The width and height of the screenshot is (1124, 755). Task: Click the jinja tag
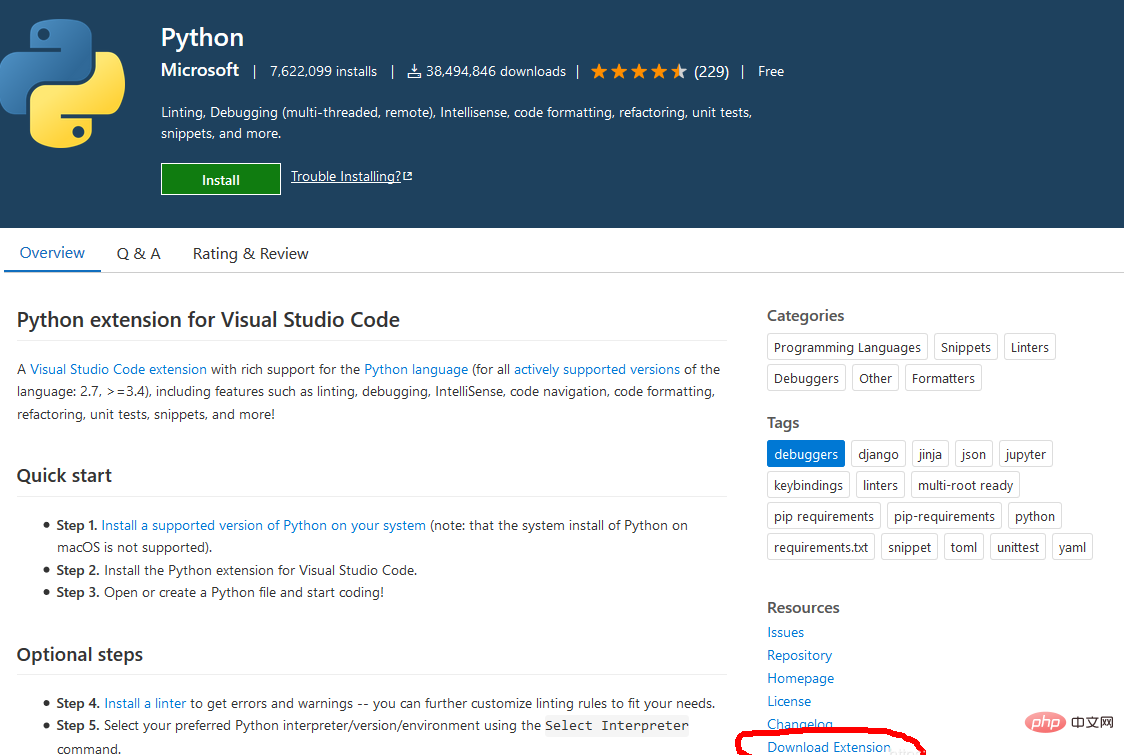tap(930, 454)
